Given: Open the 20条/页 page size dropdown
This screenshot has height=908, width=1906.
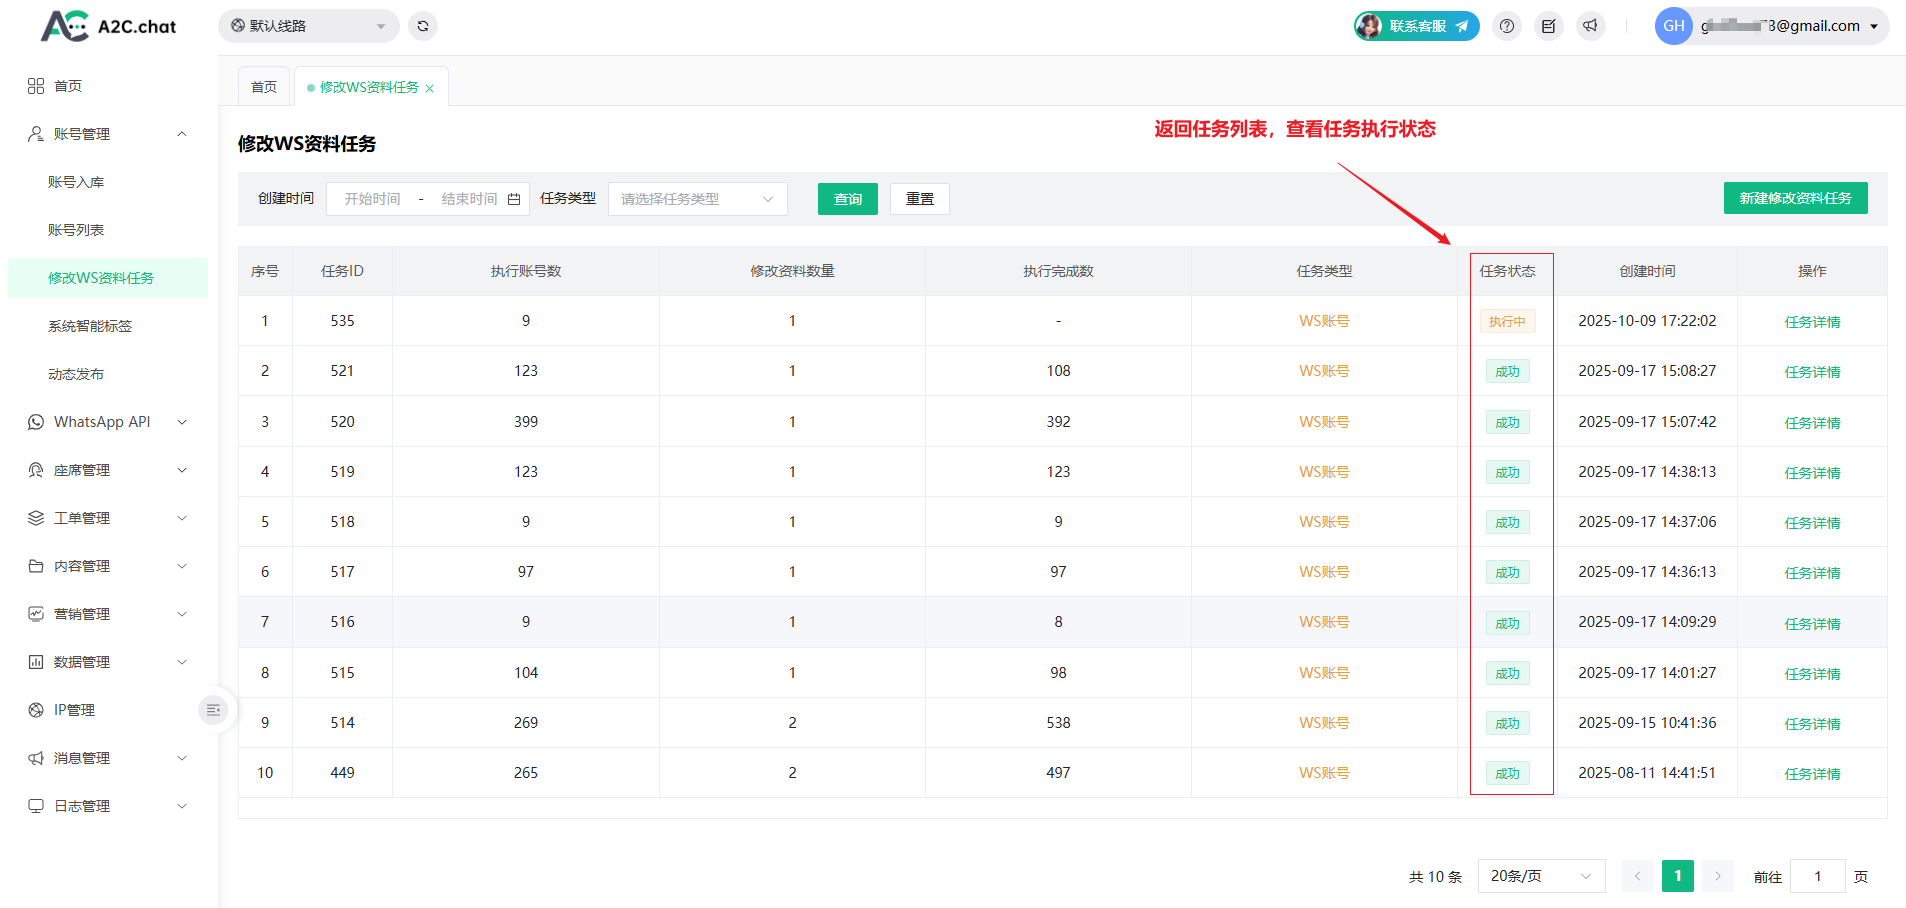Looking at the screenshot, I should pos(1540,876).
